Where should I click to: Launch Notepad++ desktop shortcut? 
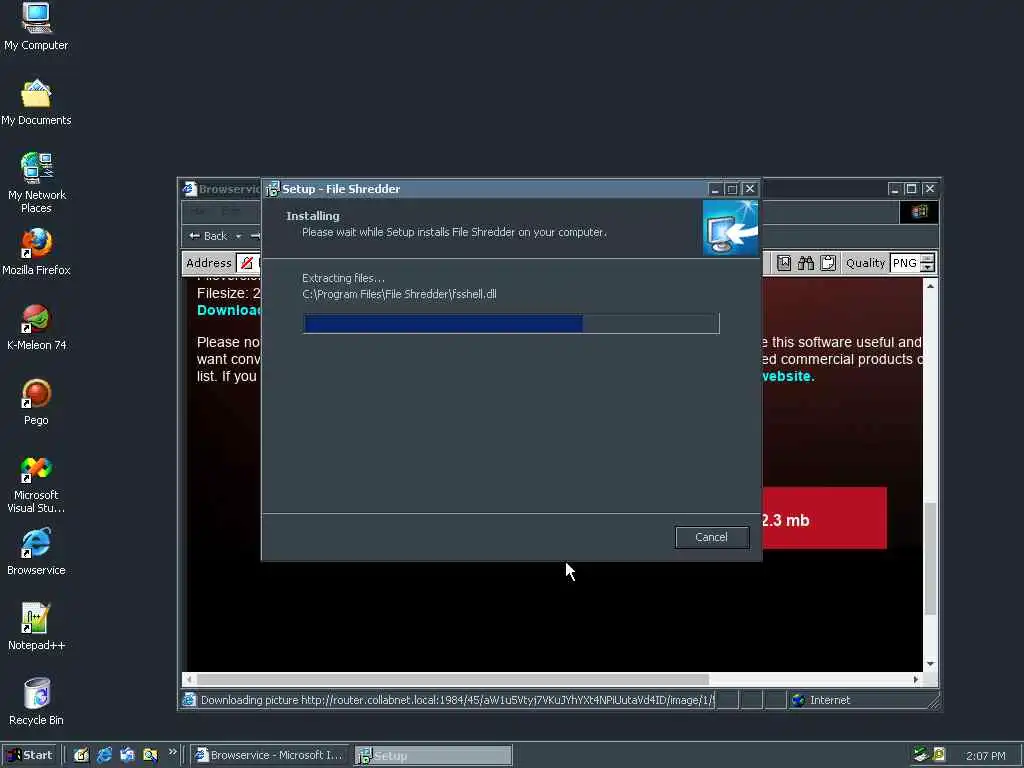click(36, 627)
